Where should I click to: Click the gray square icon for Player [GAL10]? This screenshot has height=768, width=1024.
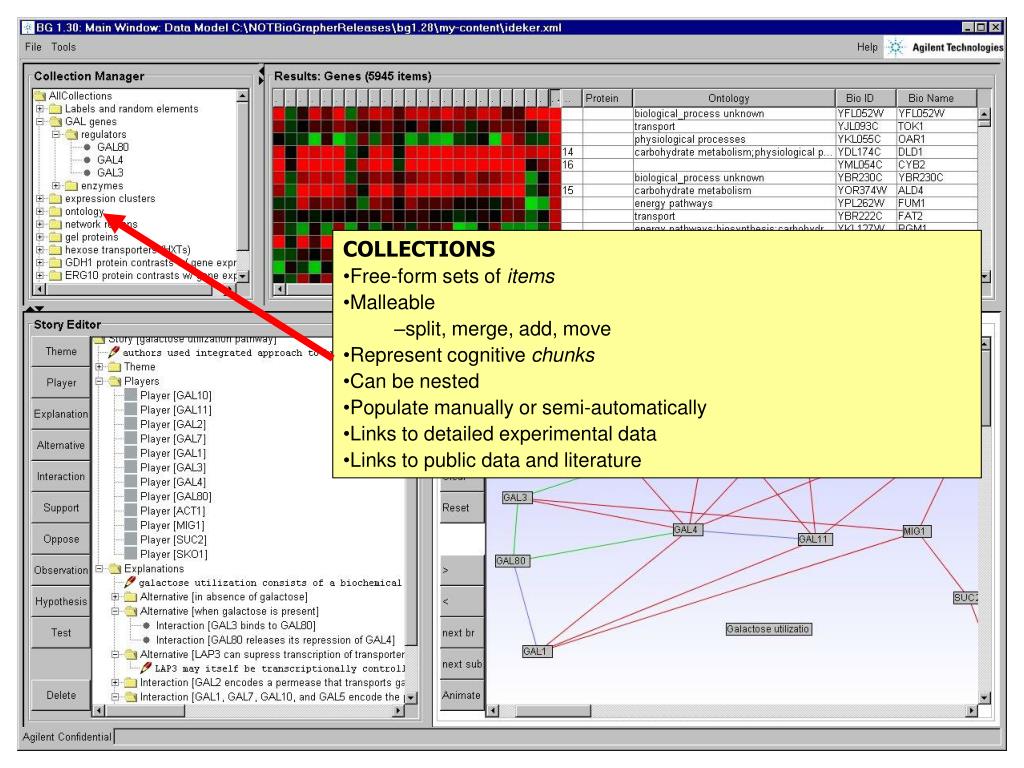click(x=130, y=395)
